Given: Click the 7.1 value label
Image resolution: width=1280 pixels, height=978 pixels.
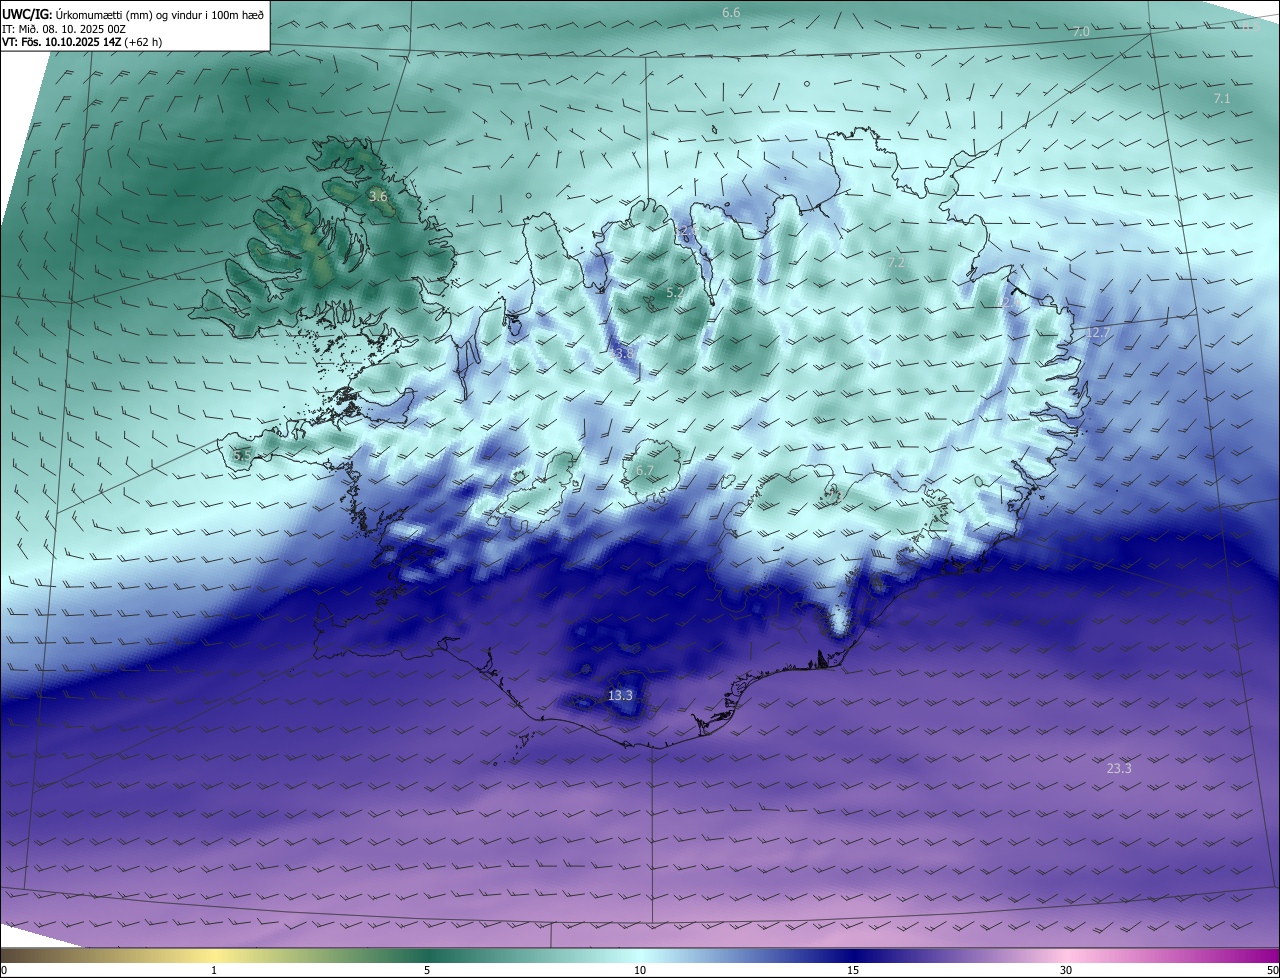Looking at the screenshot, I should click(x=1222, y=99).
